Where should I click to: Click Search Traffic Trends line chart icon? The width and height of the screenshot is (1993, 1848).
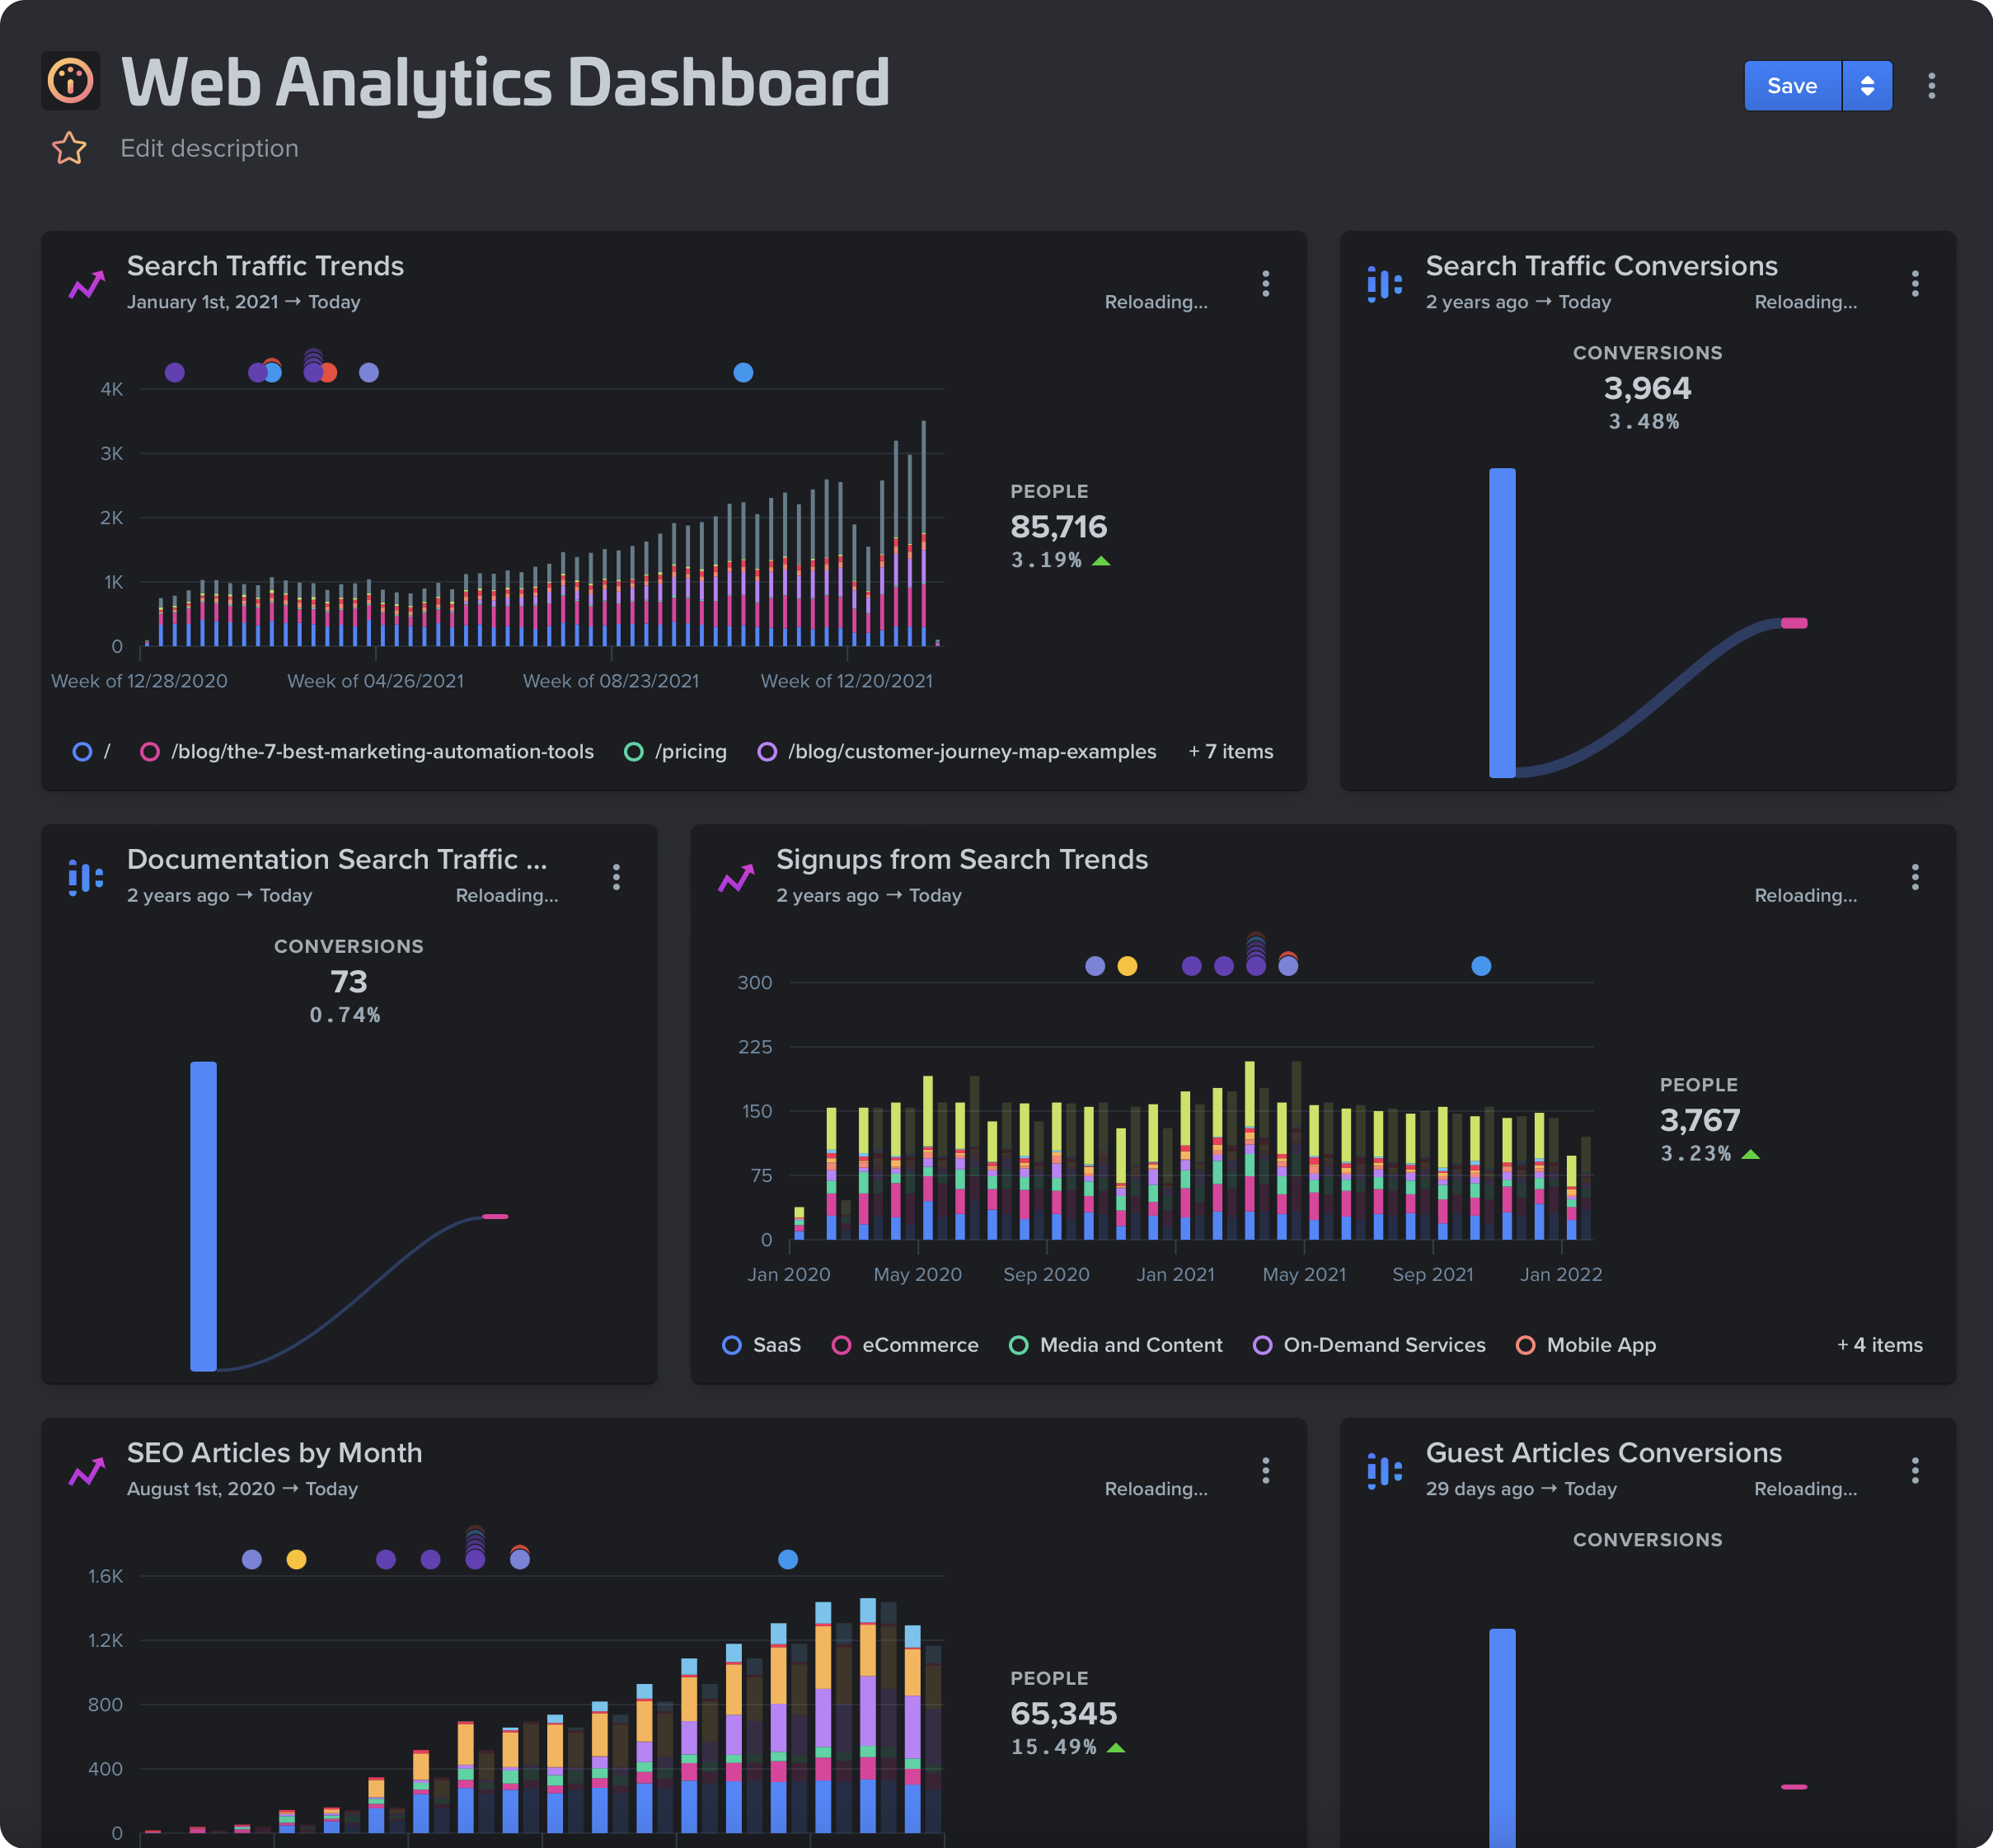point(87,285)
